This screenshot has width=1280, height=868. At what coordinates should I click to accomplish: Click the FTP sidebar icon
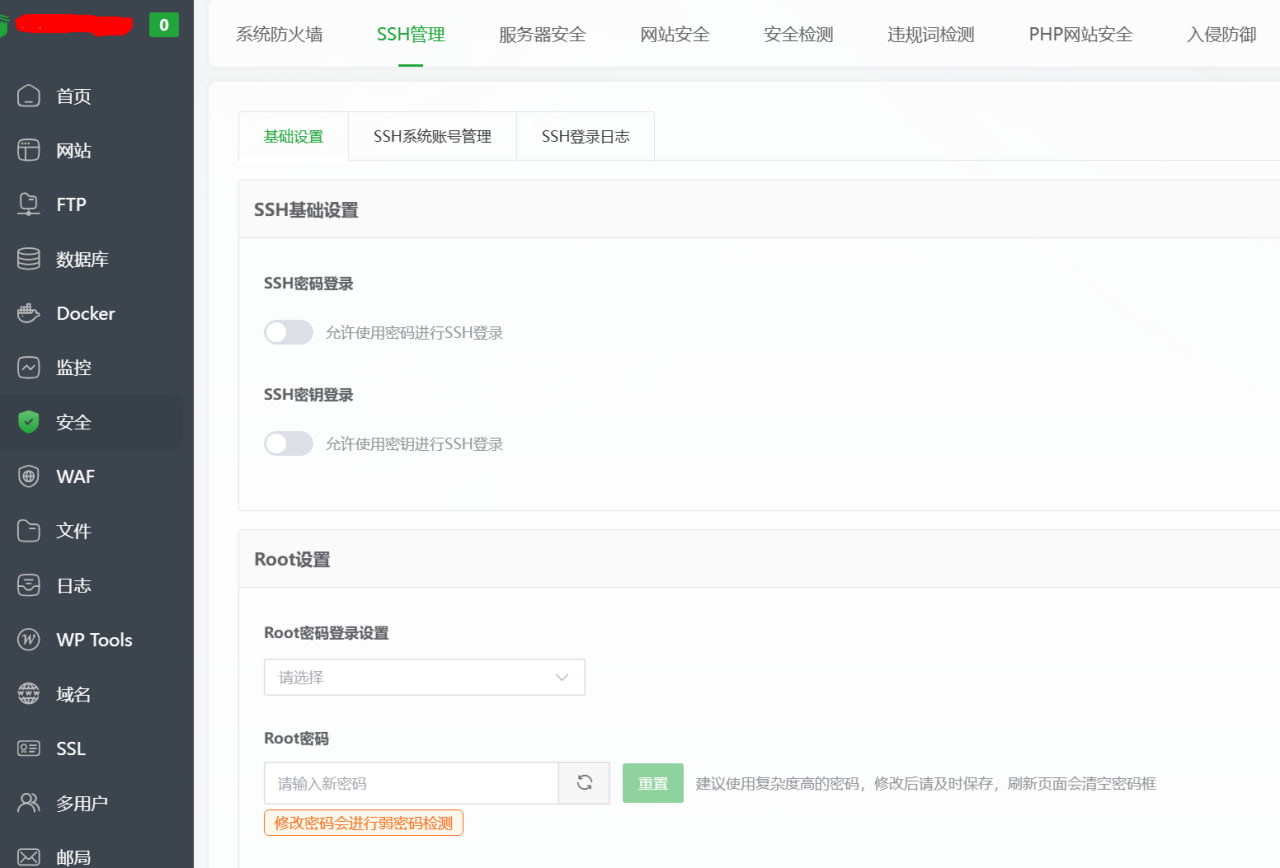click(x=29, y=204)
